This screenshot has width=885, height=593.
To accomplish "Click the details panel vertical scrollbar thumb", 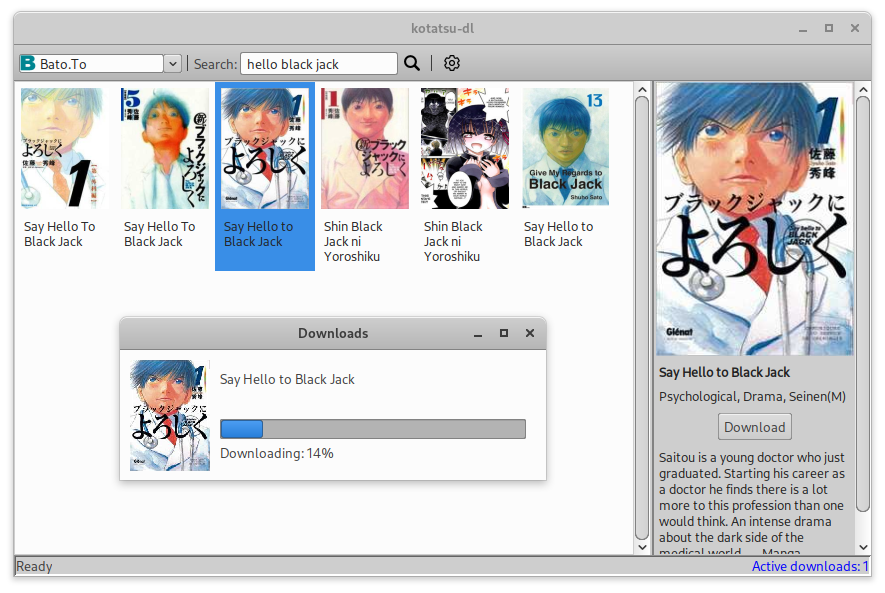I will 863,304.
